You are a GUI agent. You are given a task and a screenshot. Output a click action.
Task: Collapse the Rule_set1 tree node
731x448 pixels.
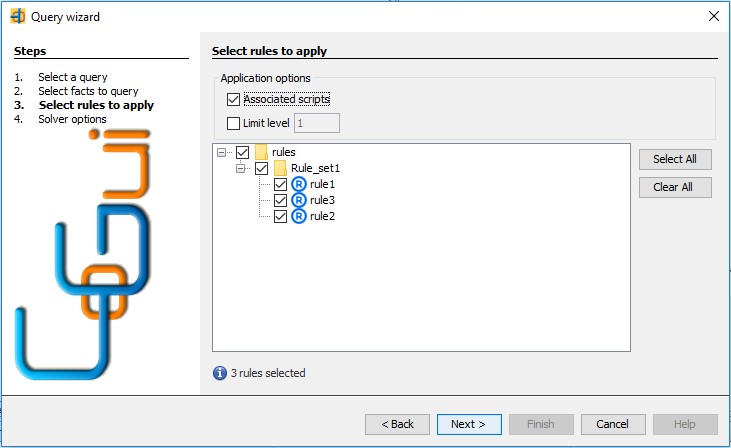click(240, 168)
